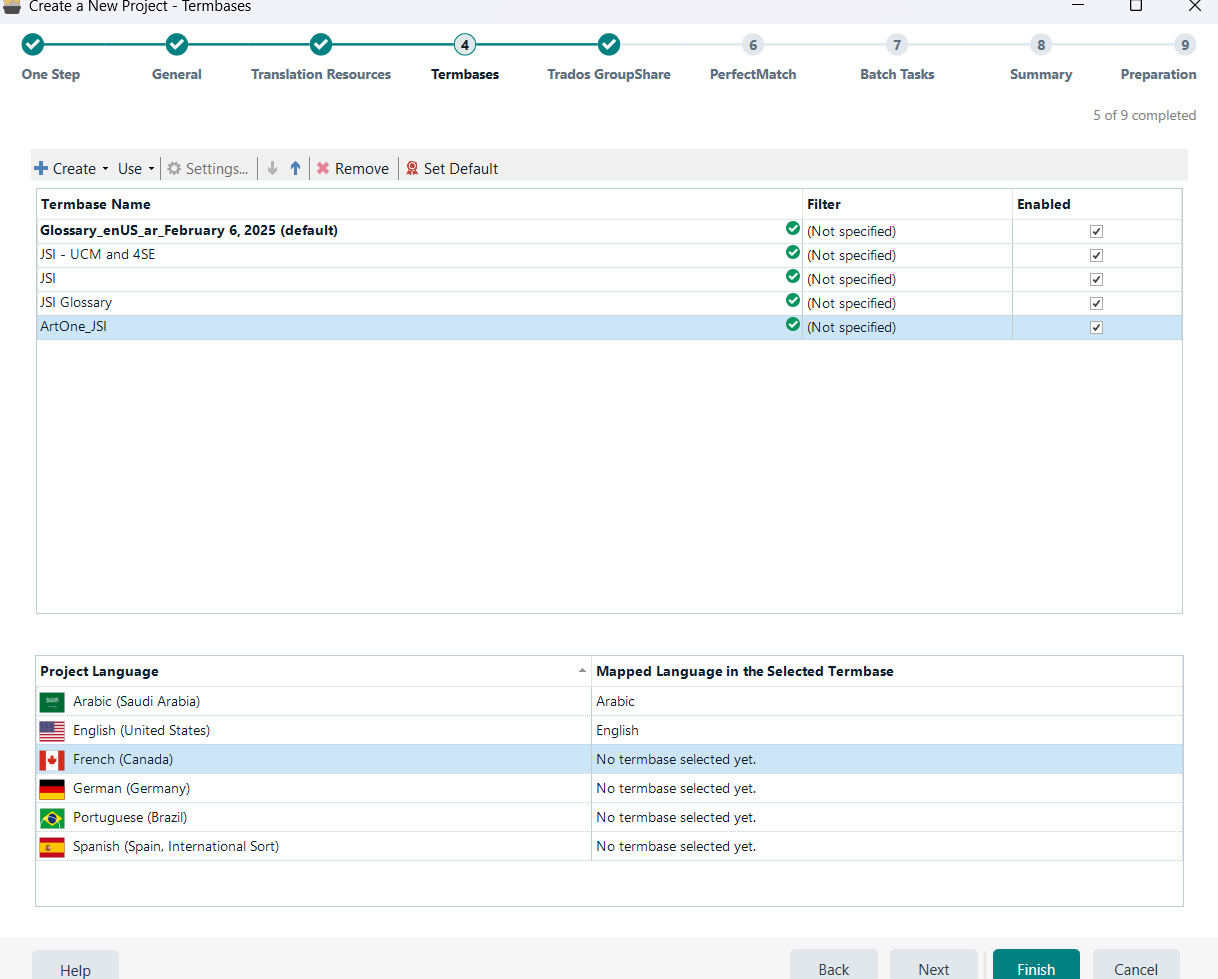Click the Saudi Arabia flag icon
This screenshot has height=979, width=1218.
point(52,702)
